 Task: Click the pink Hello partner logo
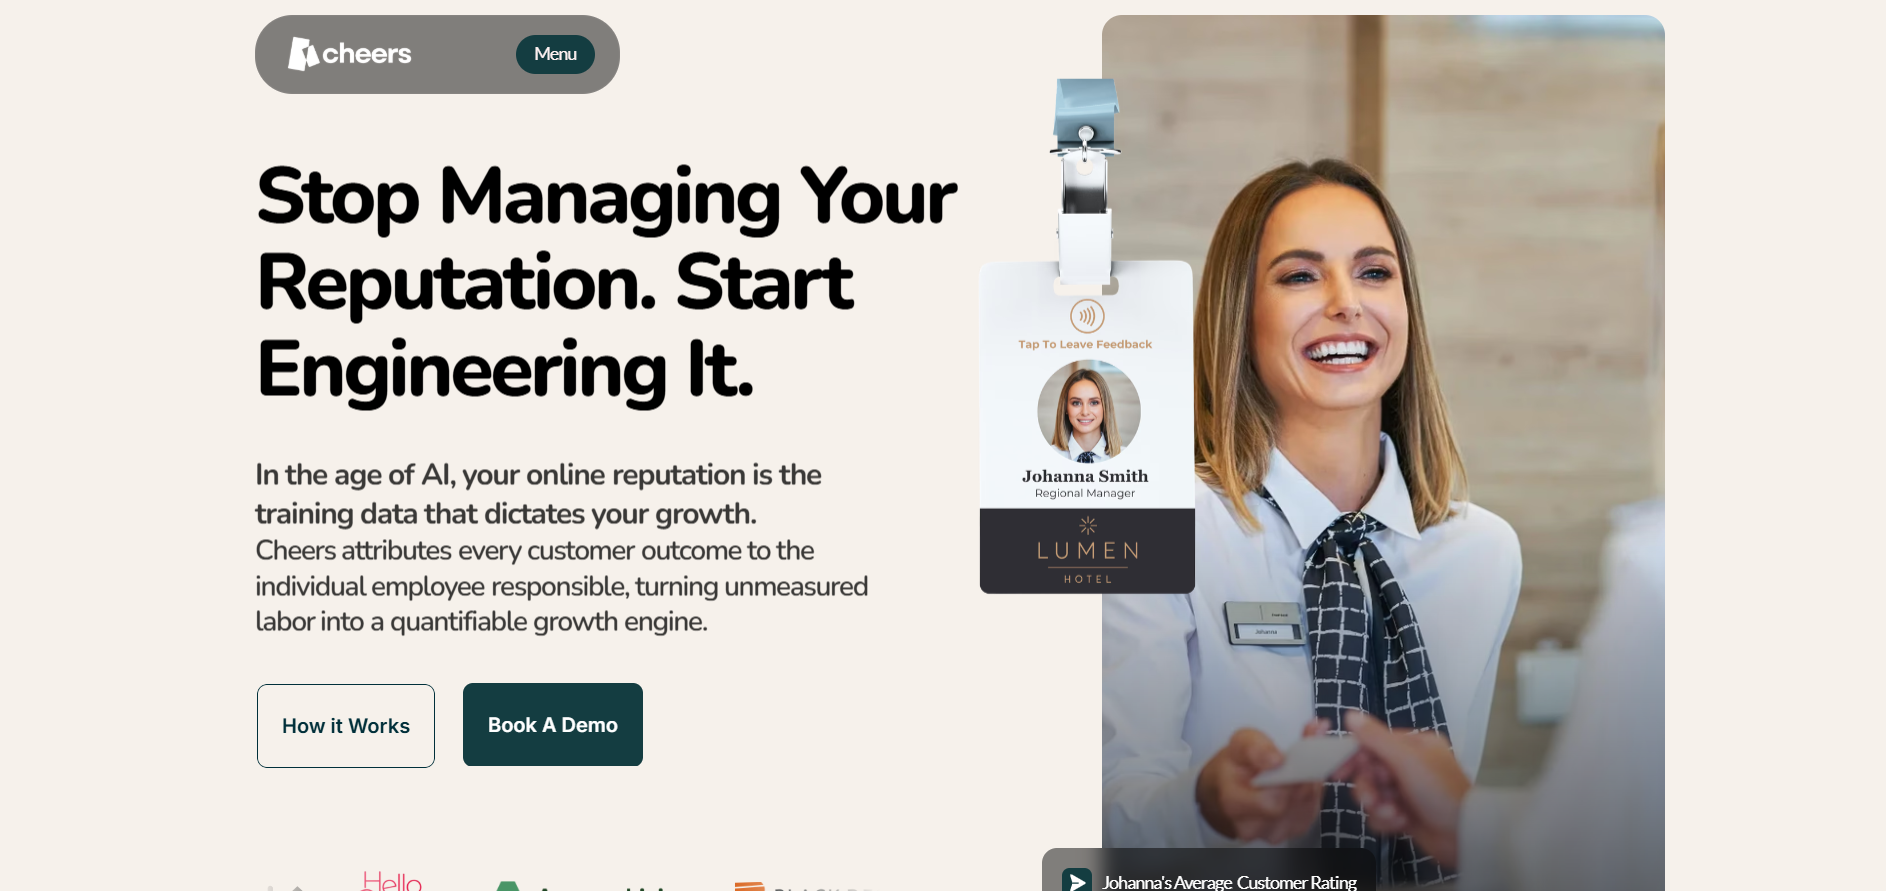click(391, 880)
